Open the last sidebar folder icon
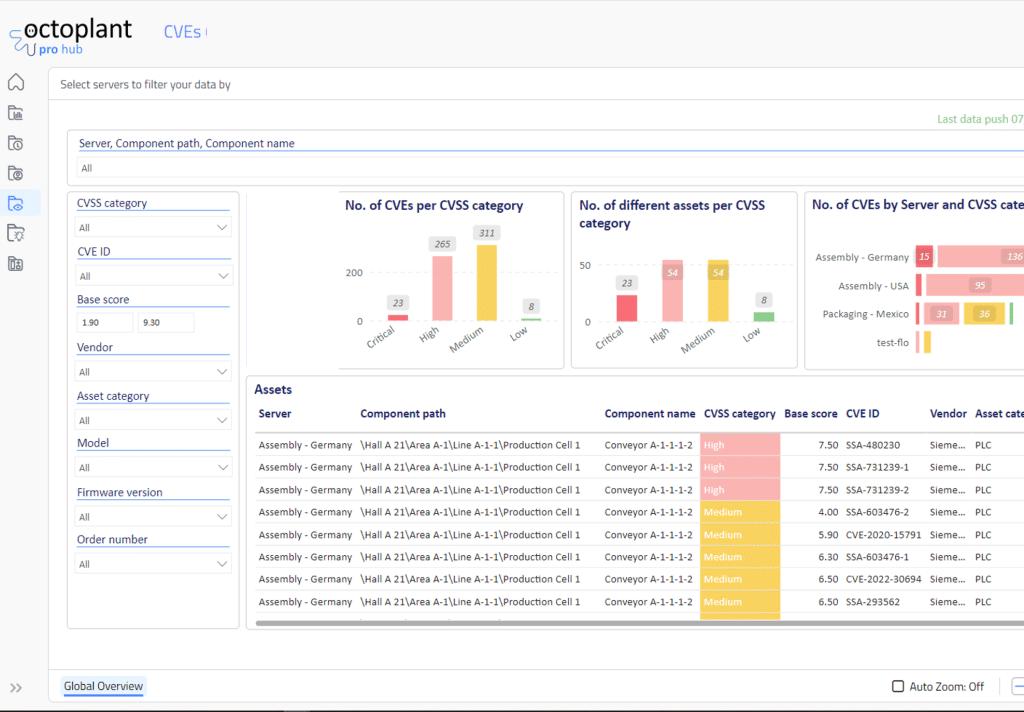The width and height of the screenshot is (1024, 712). point(16,264)
